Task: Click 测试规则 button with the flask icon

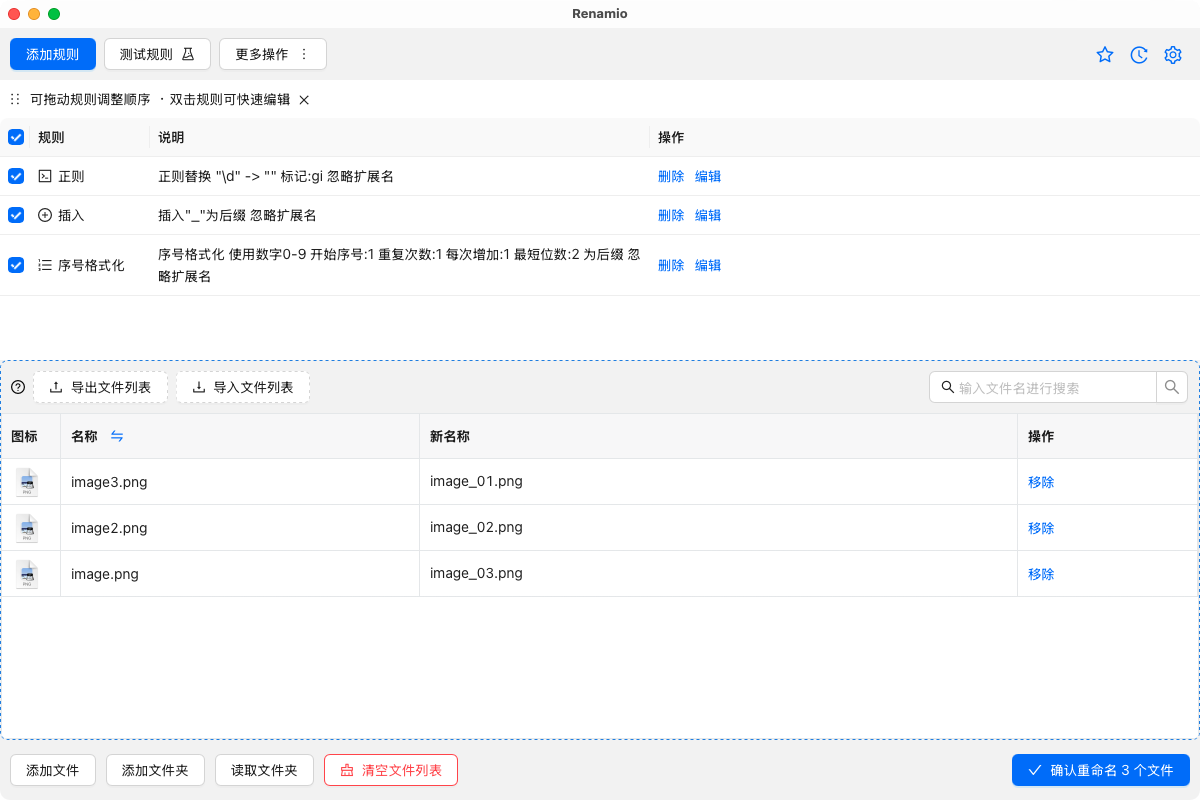Action: [x=157, y=54]
